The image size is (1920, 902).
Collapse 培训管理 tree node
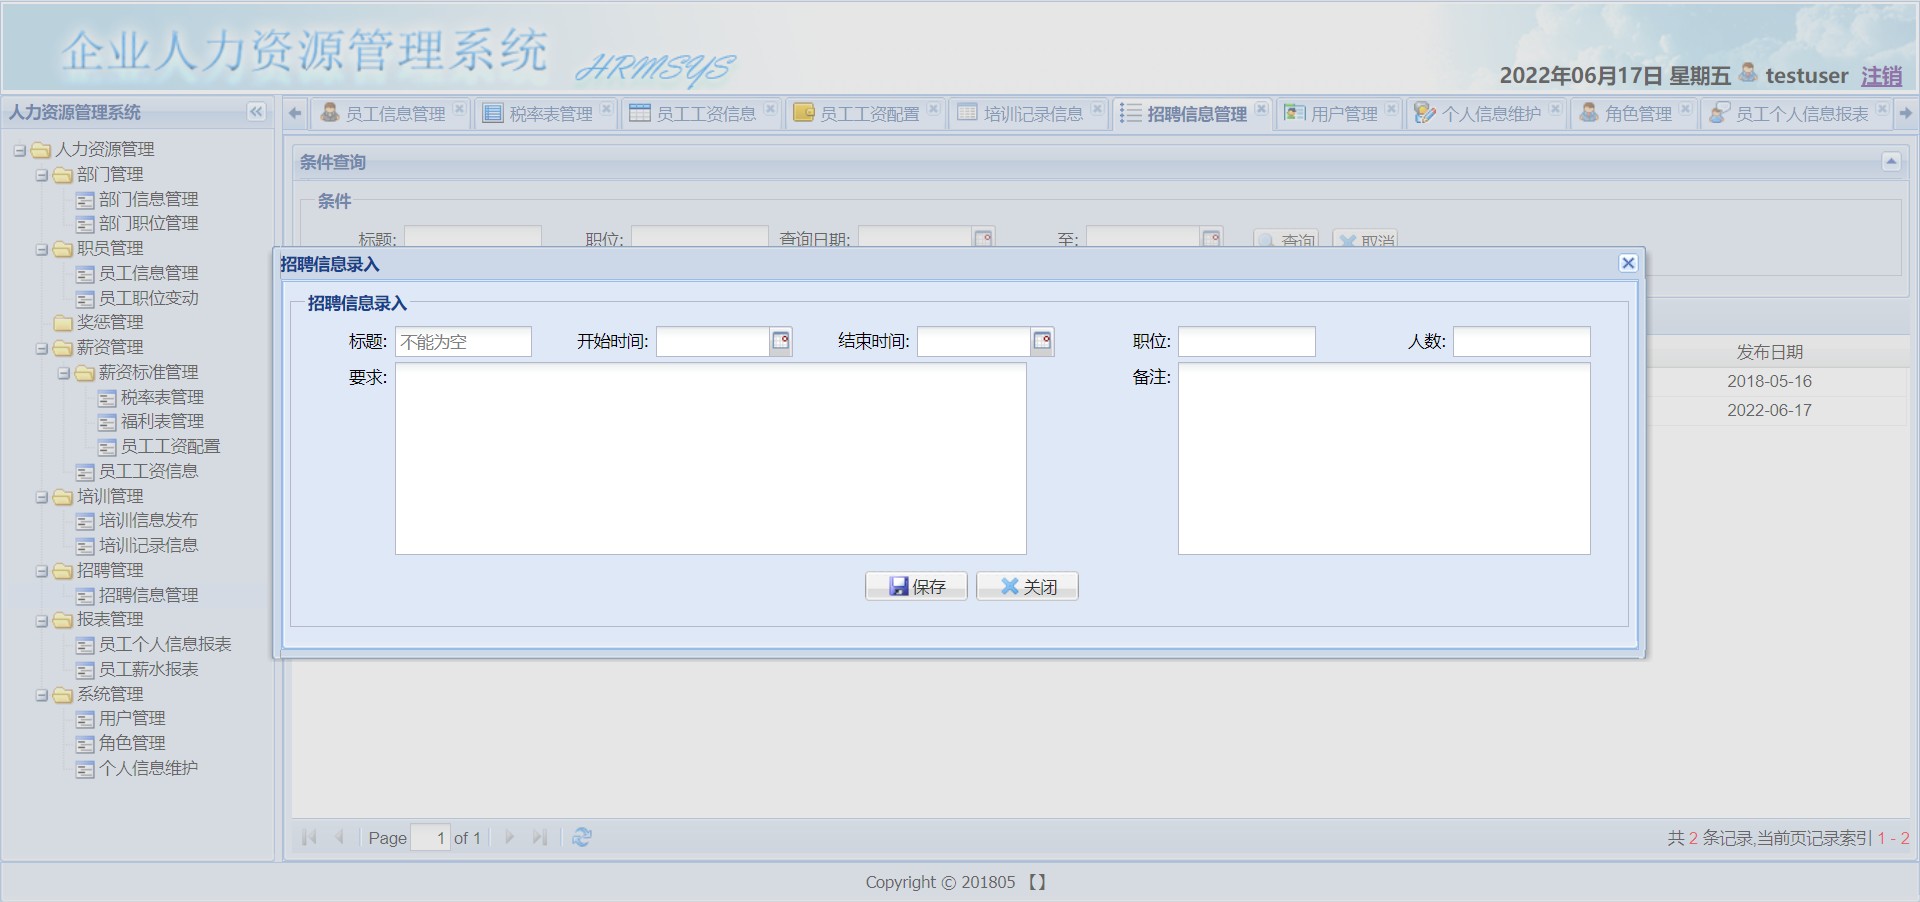click(x=42, y=497)
